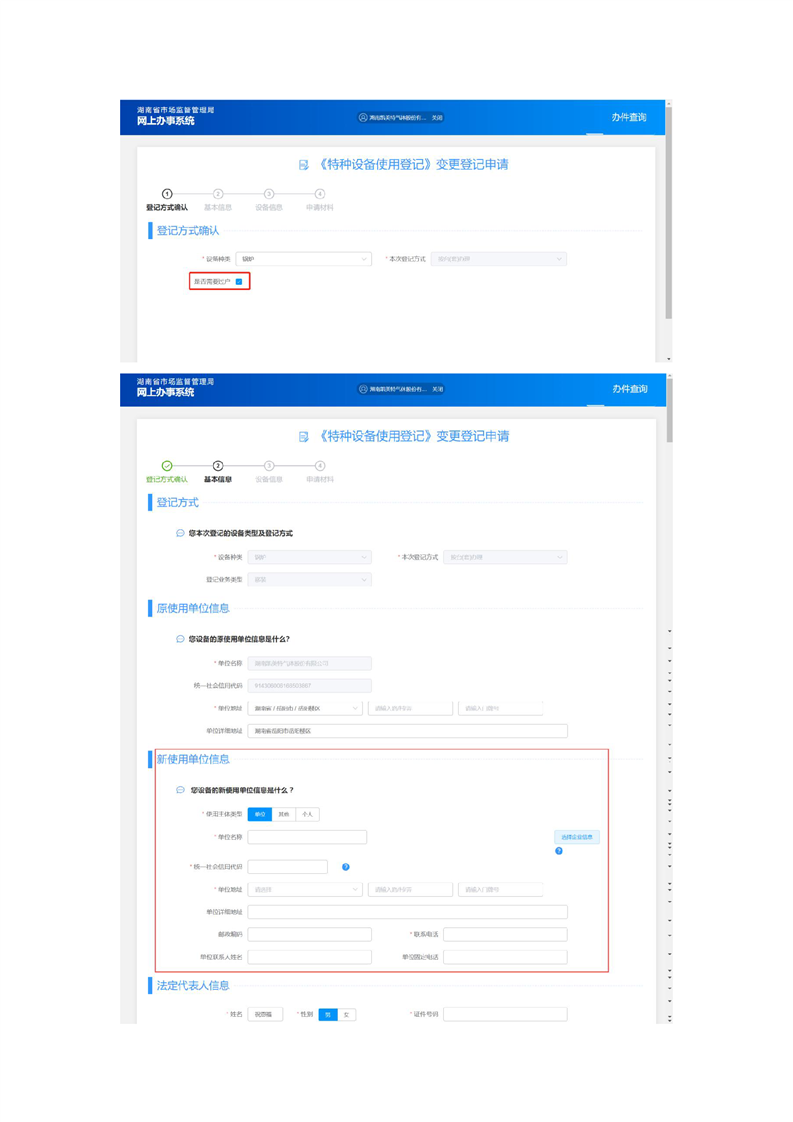Click the step 4 申请材料 circle in upper form
793x1122 pixels.
(320, 194)
